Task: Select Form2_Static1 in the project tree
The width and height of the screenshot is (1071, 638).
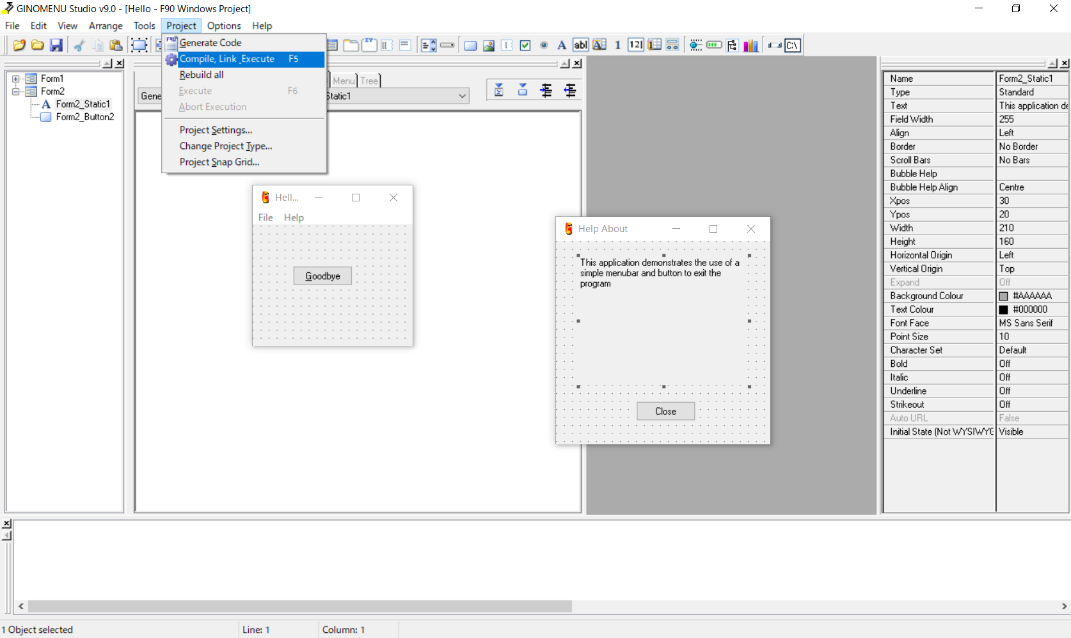Action: tap(83, 104)
